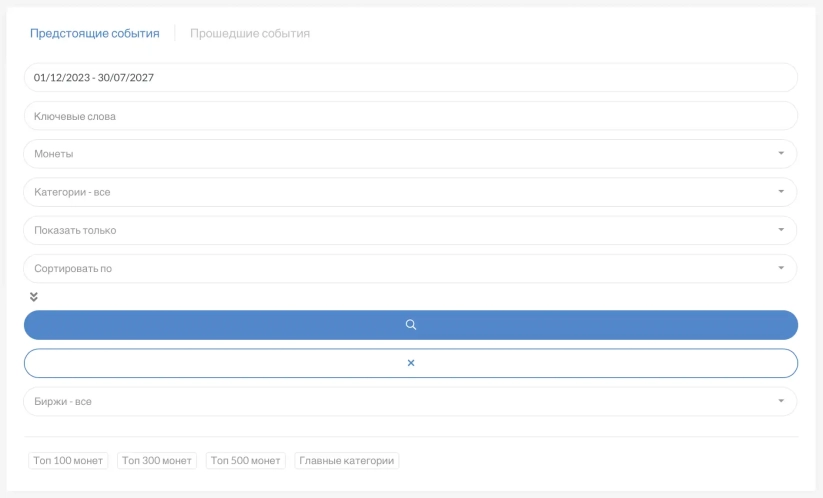
Task: Switch to Предстоящие события tab
Action: coord(95,33)
